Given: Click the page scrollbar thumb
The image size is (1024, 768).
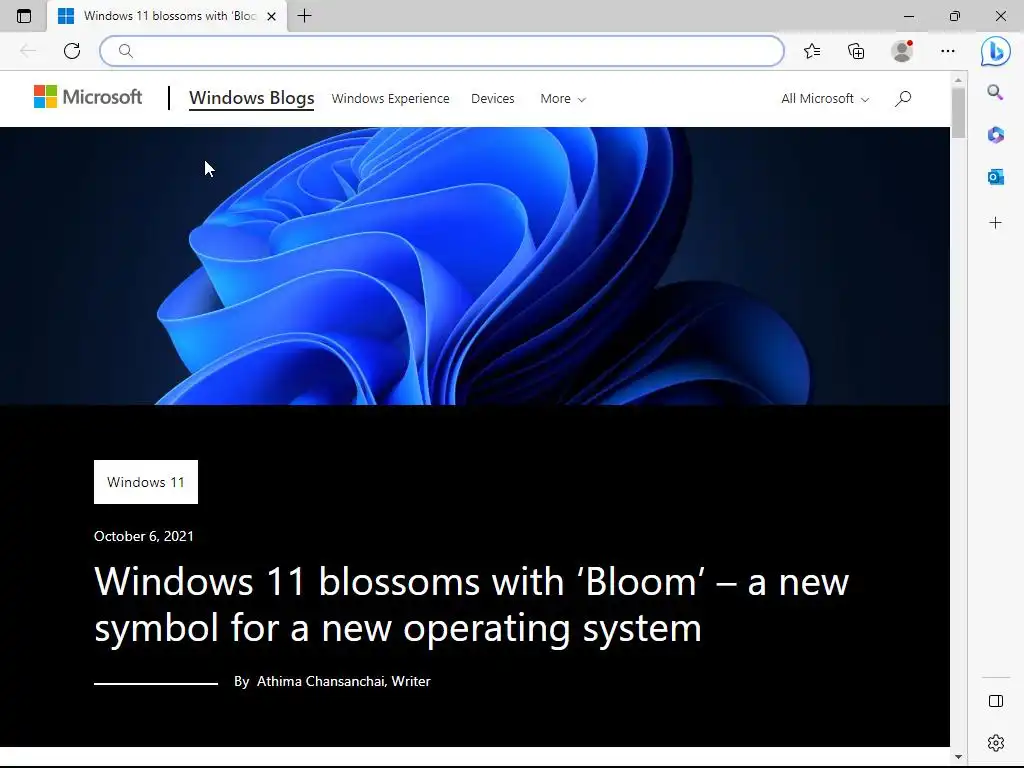Looking at the screenshot, I should [958, 112].
